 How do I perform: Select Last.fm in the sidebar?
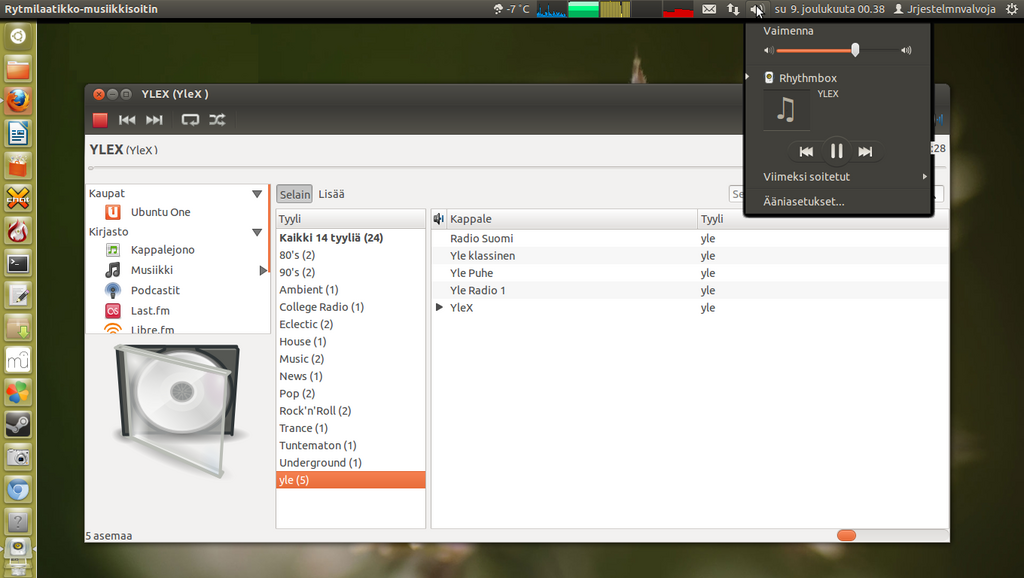pyautogui.click(x=150, y=310)
